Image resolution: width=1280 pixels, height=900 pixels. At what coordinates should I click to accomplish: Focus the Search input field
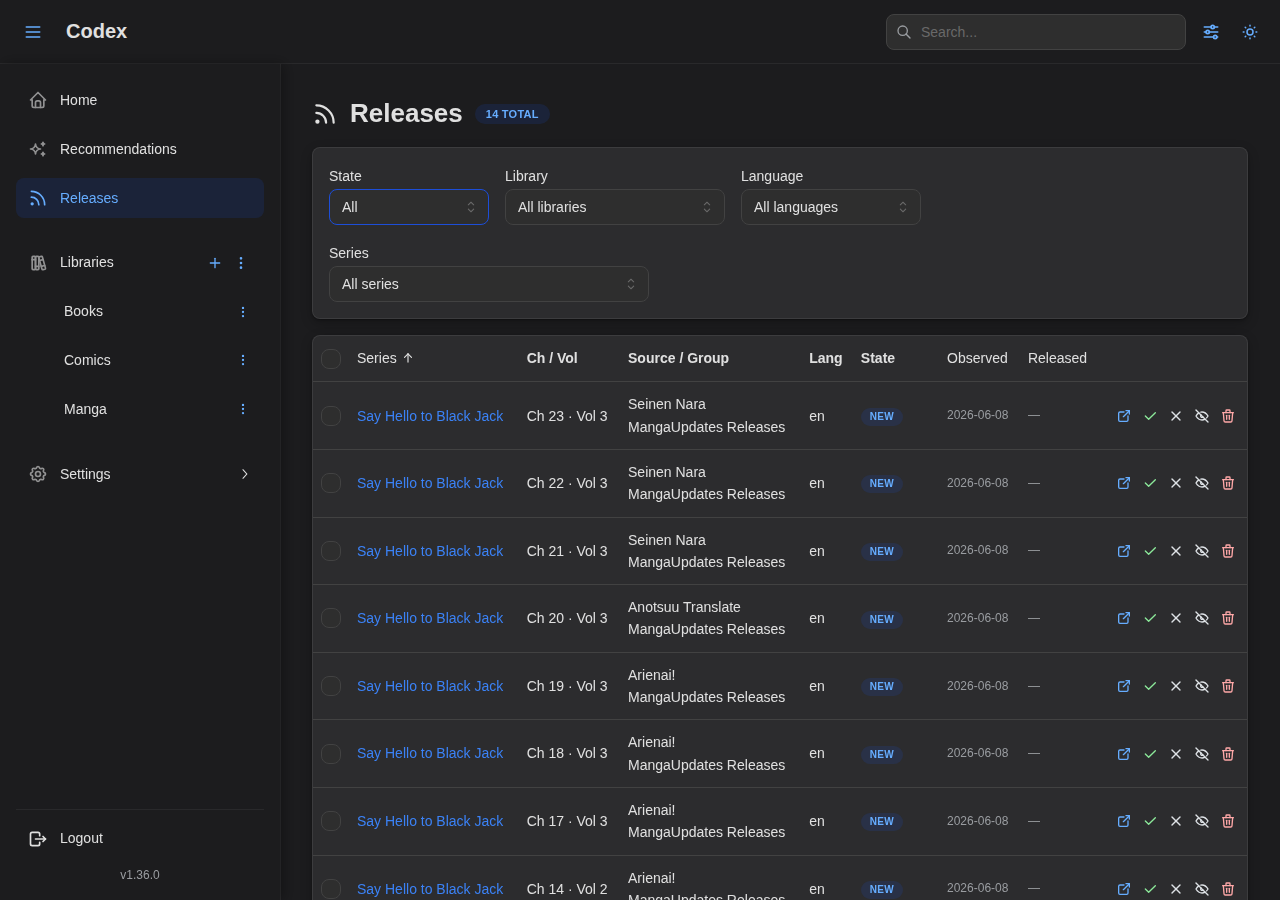1036,32
